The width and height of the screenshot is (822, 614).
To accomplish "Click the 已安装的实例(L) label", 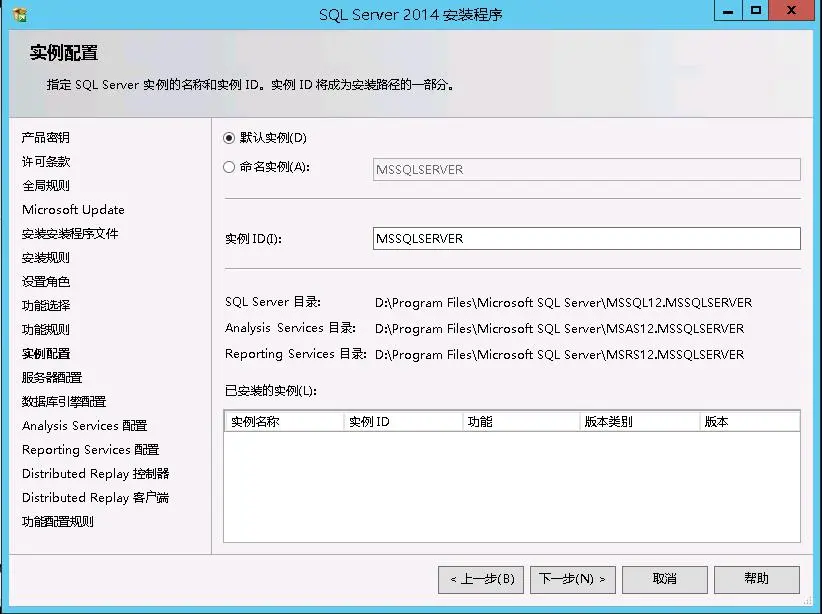I will click(271, 391).
